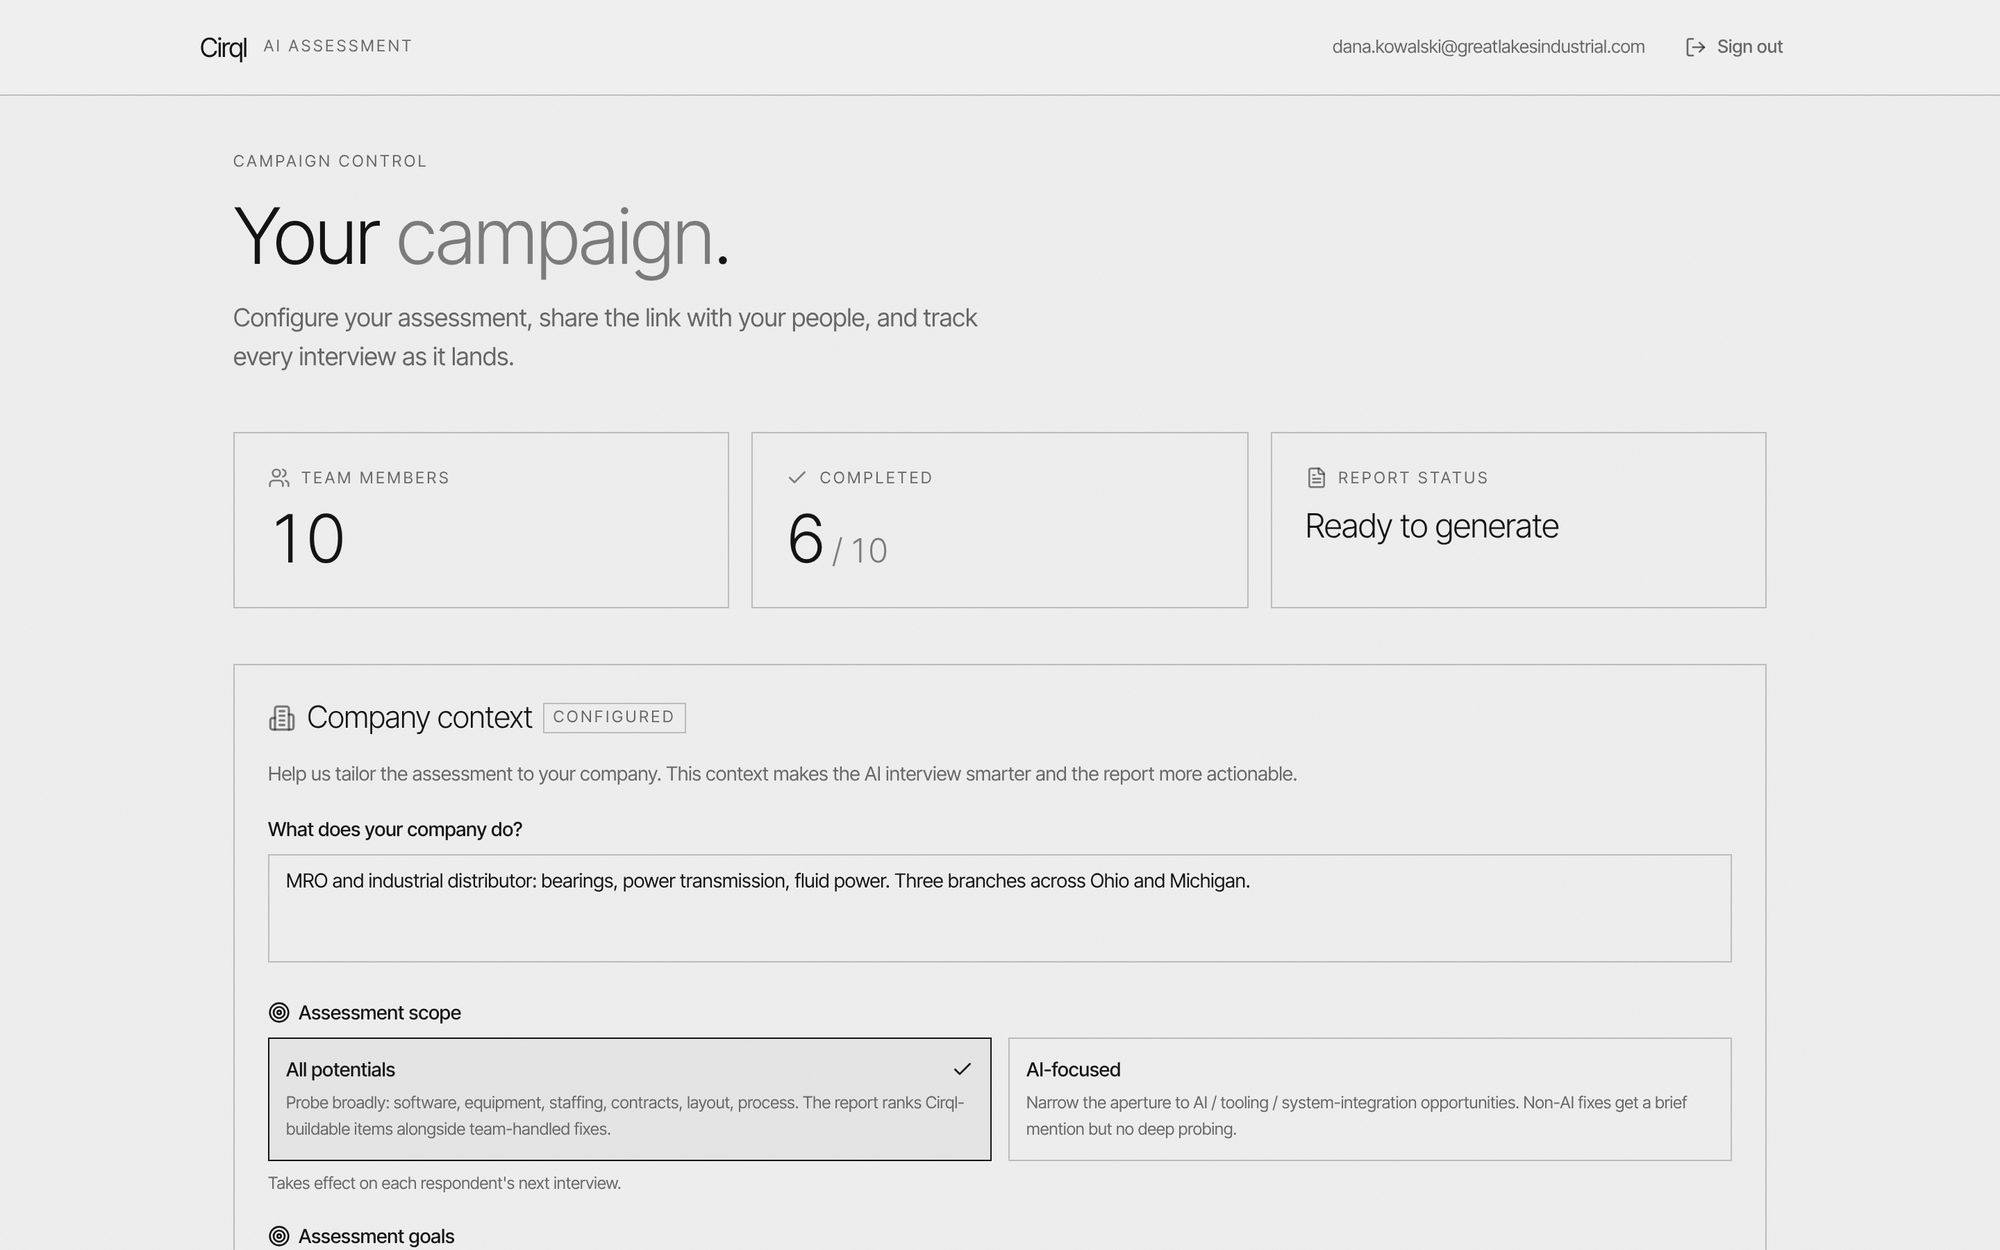Click the Company context building icon
Screen dimensions: 2000x1250
tap(282, 718)
